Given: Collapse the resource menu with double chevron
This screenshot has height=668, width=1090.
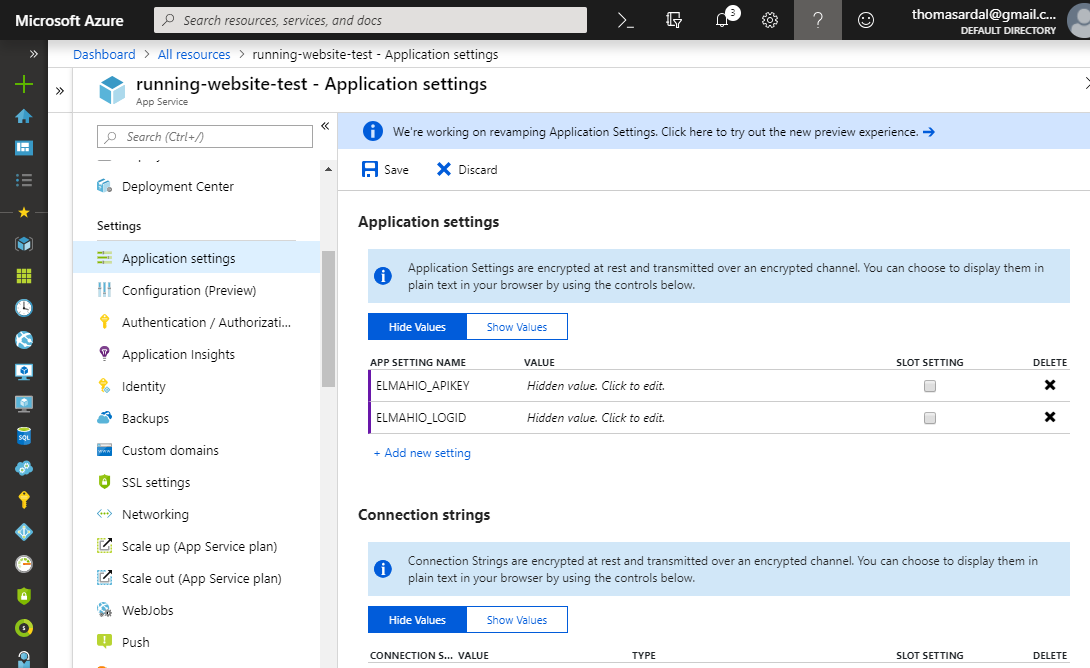Looking at the screenshot, I should click(x=325, y=126).
